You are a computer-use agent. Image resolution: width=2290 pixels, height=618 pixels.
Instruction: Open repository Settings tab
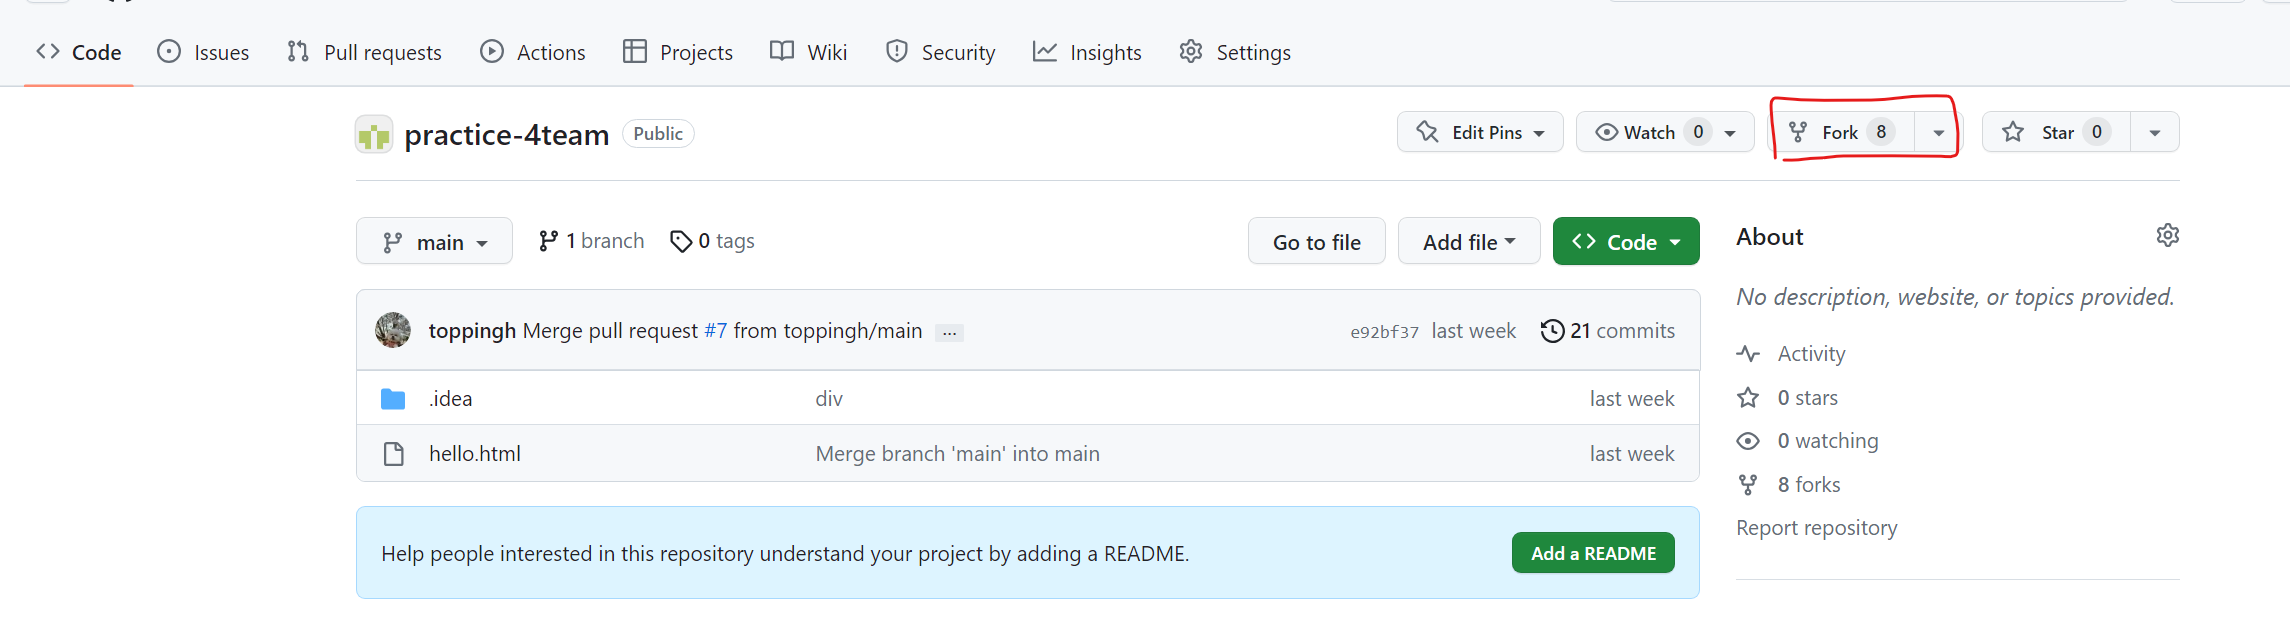[x=1235, y=52]
